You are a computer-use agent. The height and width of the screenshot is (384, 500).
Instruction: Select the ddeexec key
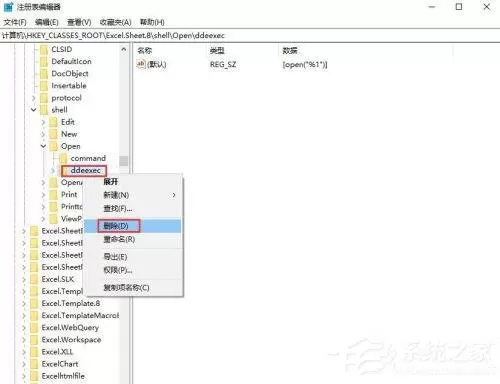(x=86, y=170)
